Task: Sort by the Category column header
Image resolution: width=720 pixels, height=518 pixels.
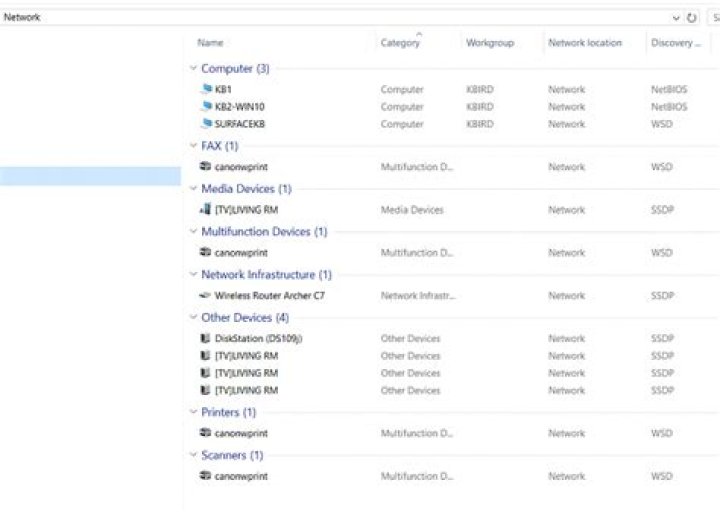Action: coord(400,43)
